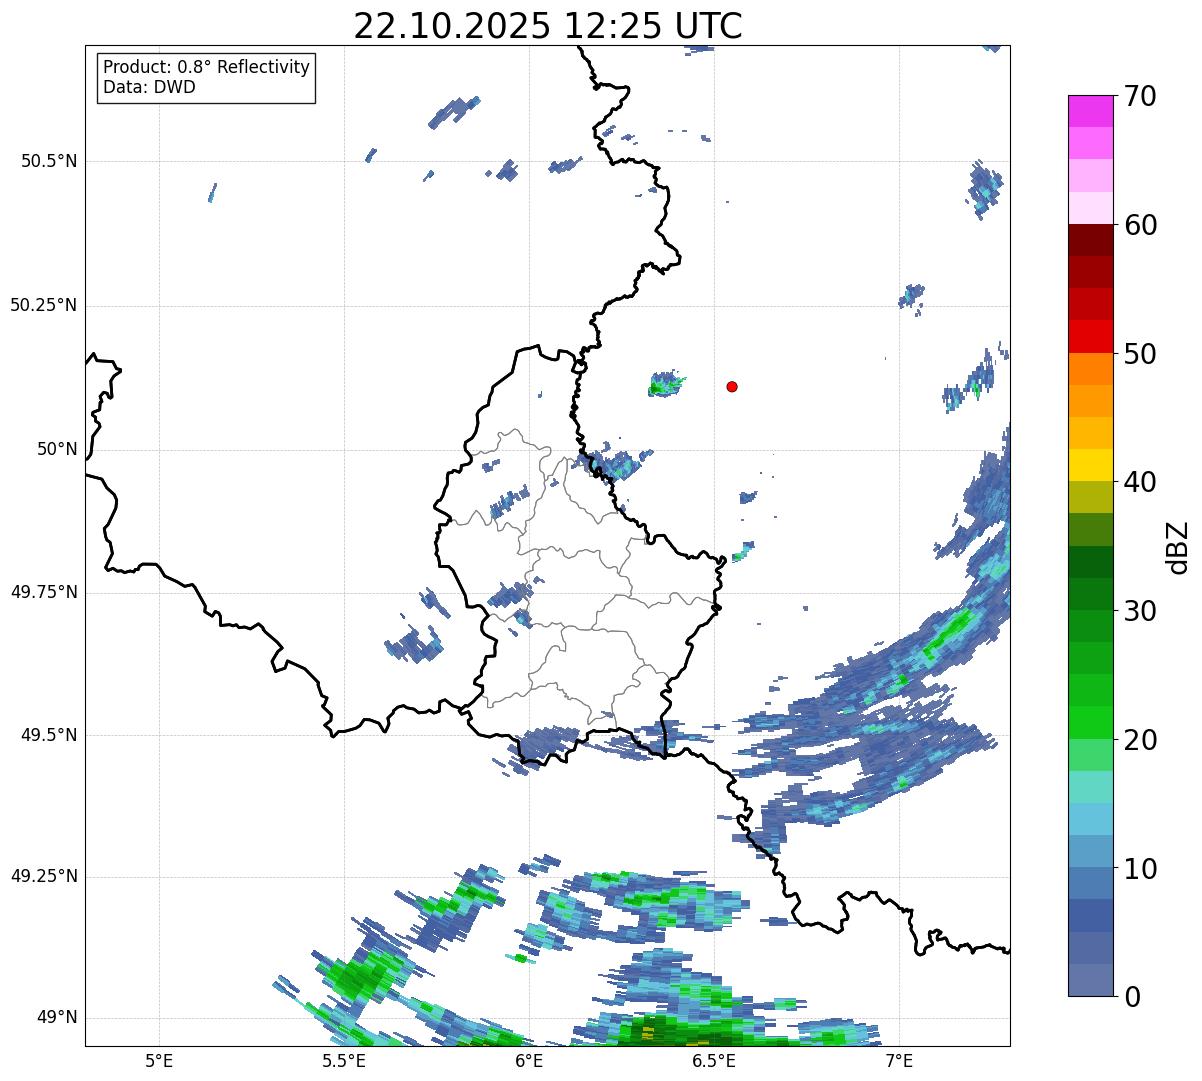Viewport: 1202px width, 1081px height.
Task: Pick the olive colorbar swatch below 40
Action: 1090,497
